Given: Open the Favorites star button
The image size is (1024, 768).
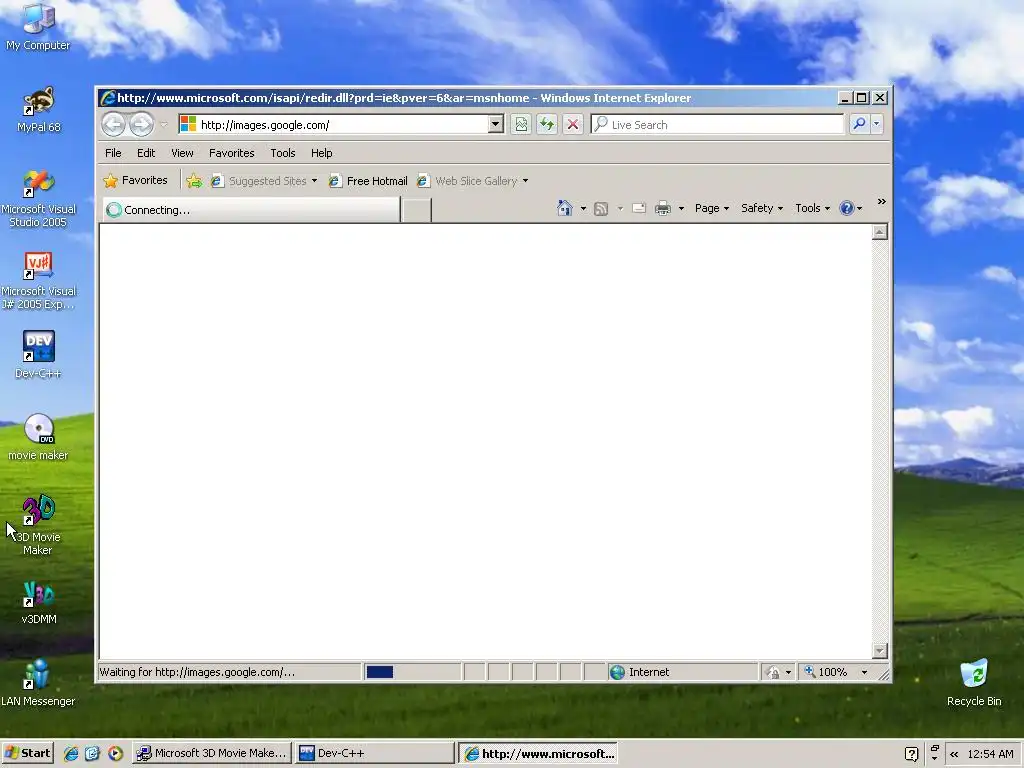Looking at the screenshot, I should click(136, 180).
